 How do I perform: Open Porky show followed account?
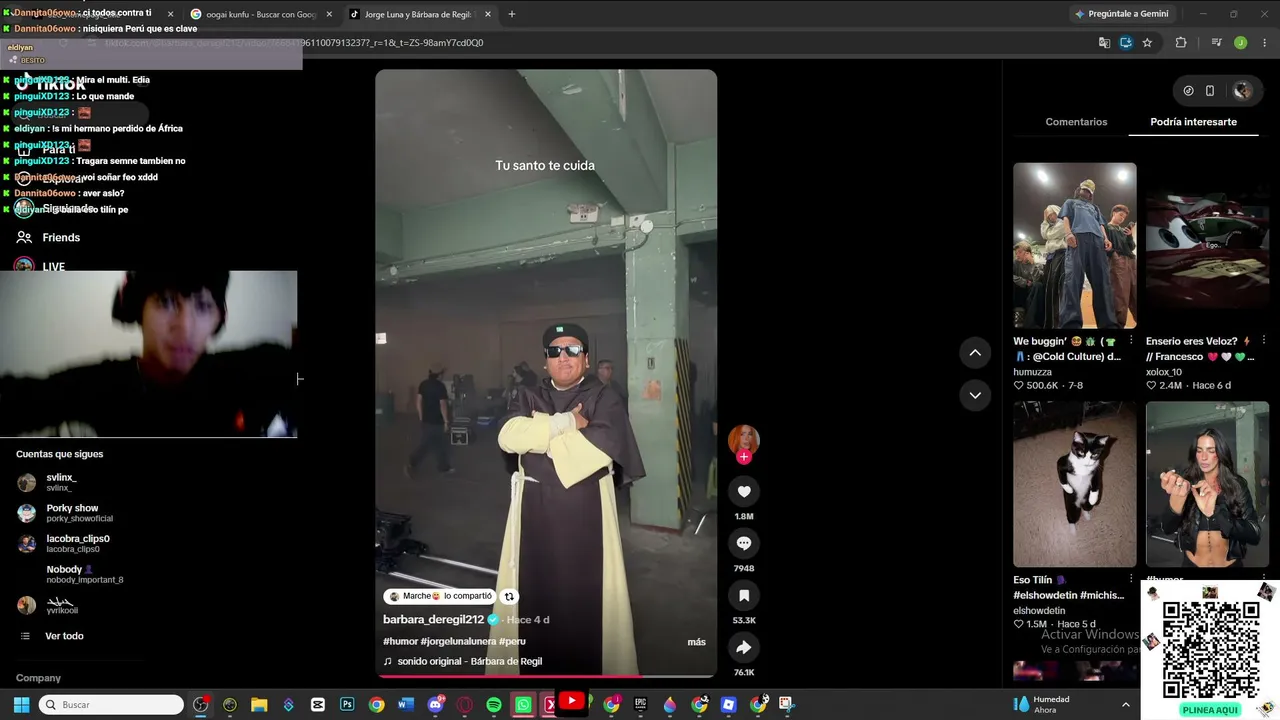pos(65,513)
